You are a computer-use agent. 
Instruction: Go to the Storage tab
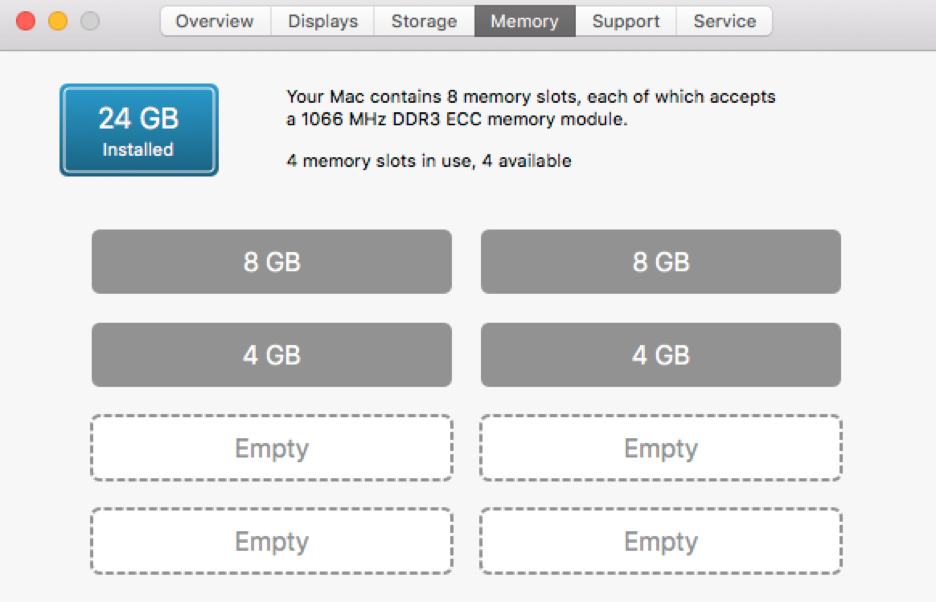(424, 21)
